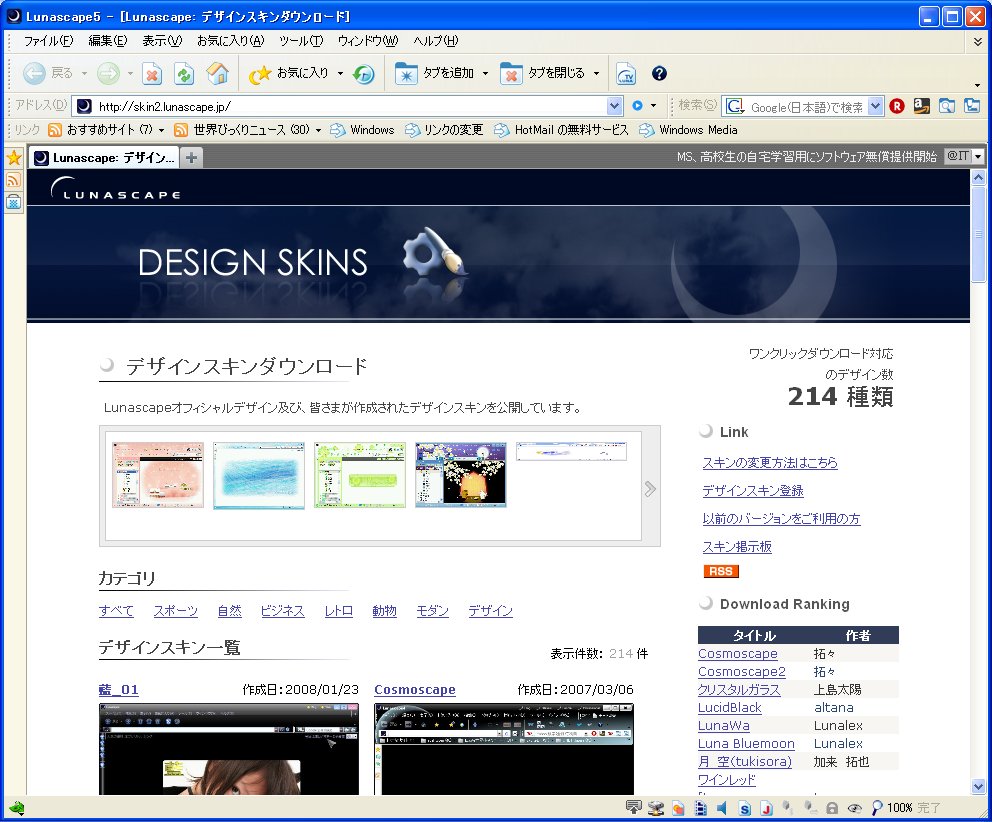Image resolution: width=992 pixels, height=822 pixels.
Task: Click the magnifier zoom 100% icon
Action: click(x=876, y=807)
